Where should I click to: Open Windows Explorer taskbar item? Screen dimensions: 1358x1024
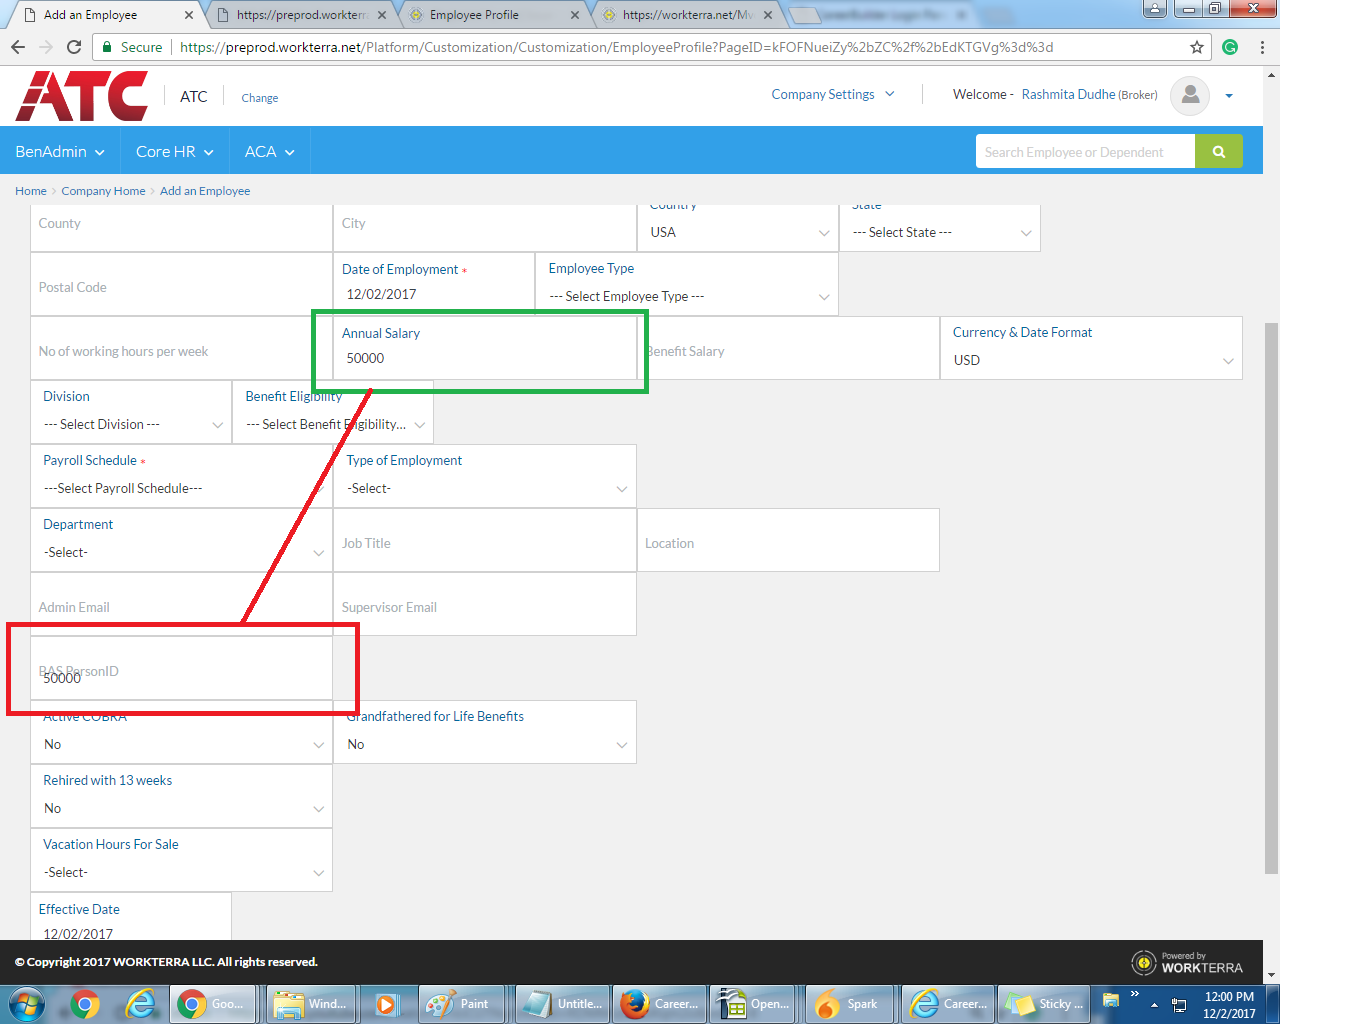pos(311,1004)
